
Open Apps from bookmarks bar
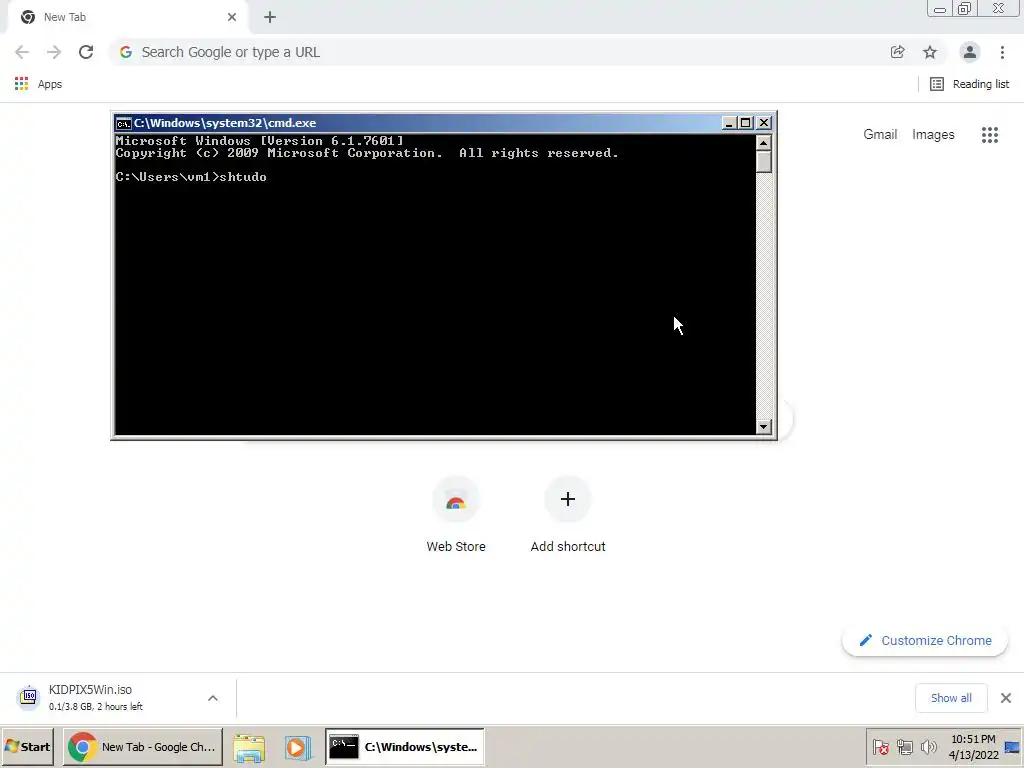tap(38, 84)
